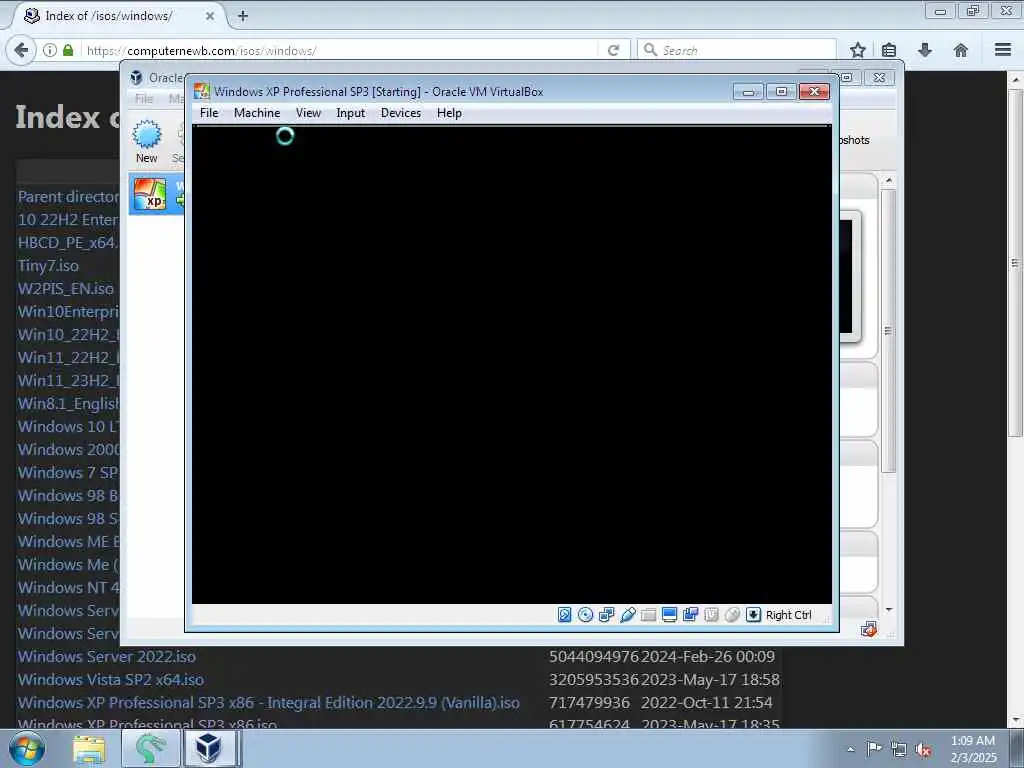This screenshot has height=768, width=1024.
Task: Open the Machine menu in VM window
Action: point(257,113)
